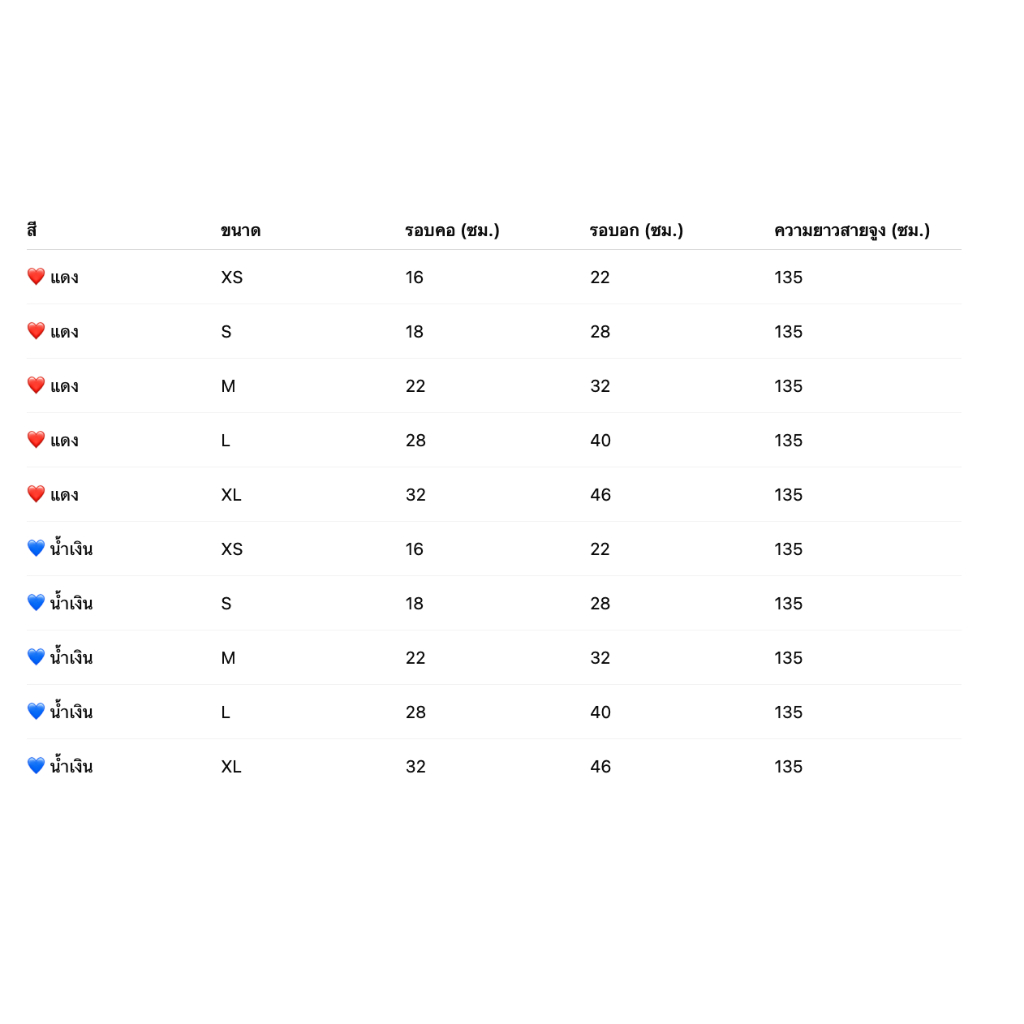The image size is (1024, 1024).
Task: Click chest value 32 in the blue M row
Action: tap(600, 658)
